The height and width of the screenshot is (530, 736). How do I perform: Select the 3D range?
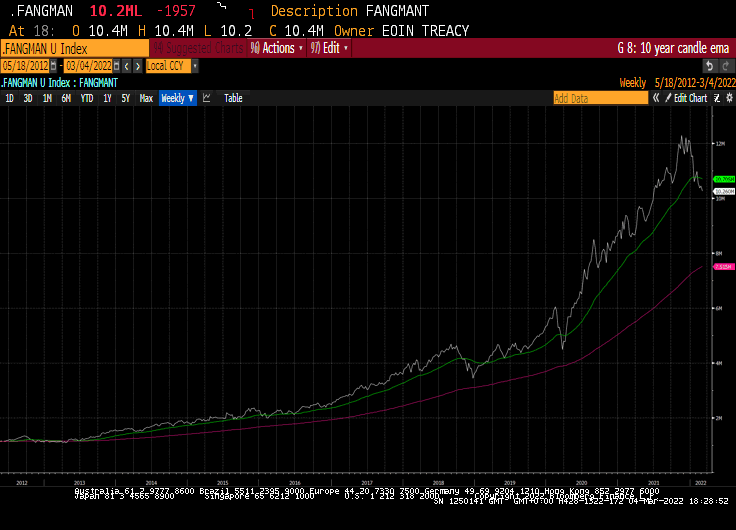(x=28, y=98)
